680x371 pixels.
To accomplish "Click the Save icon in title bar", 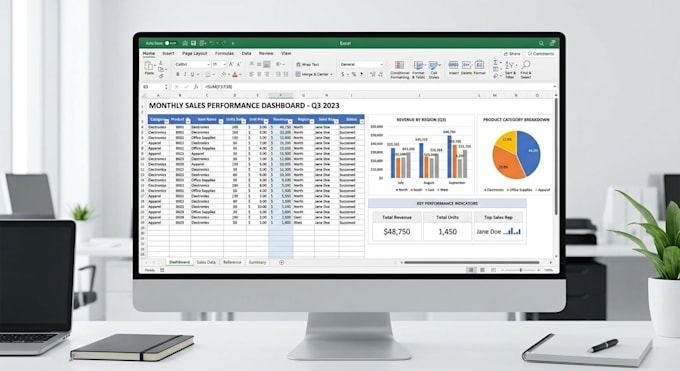I will point(193,43).
